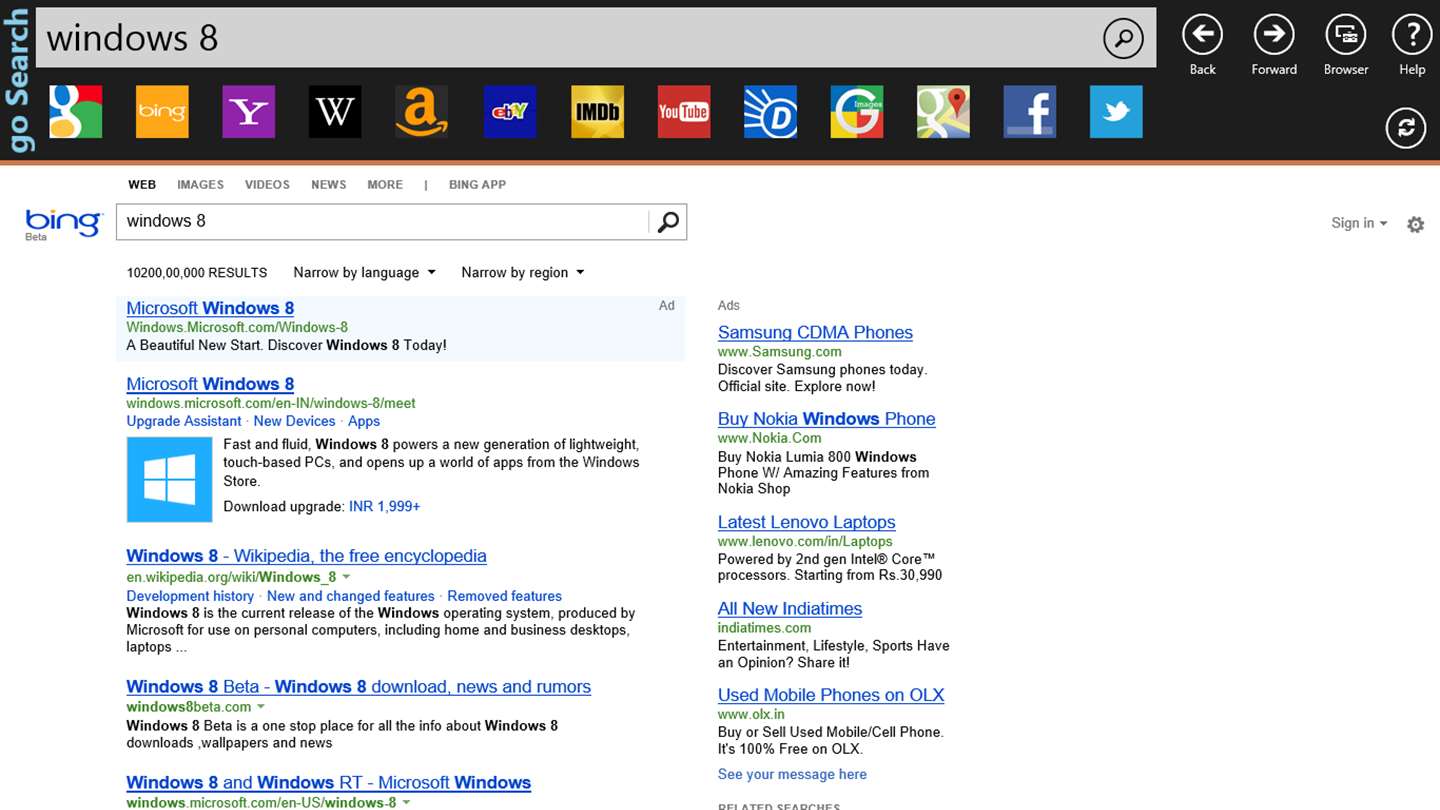This screenshot has height=810, width=1440.
Task: Open the Latest Lenovo Laptops ad
Action: click(x=806, y=522)
